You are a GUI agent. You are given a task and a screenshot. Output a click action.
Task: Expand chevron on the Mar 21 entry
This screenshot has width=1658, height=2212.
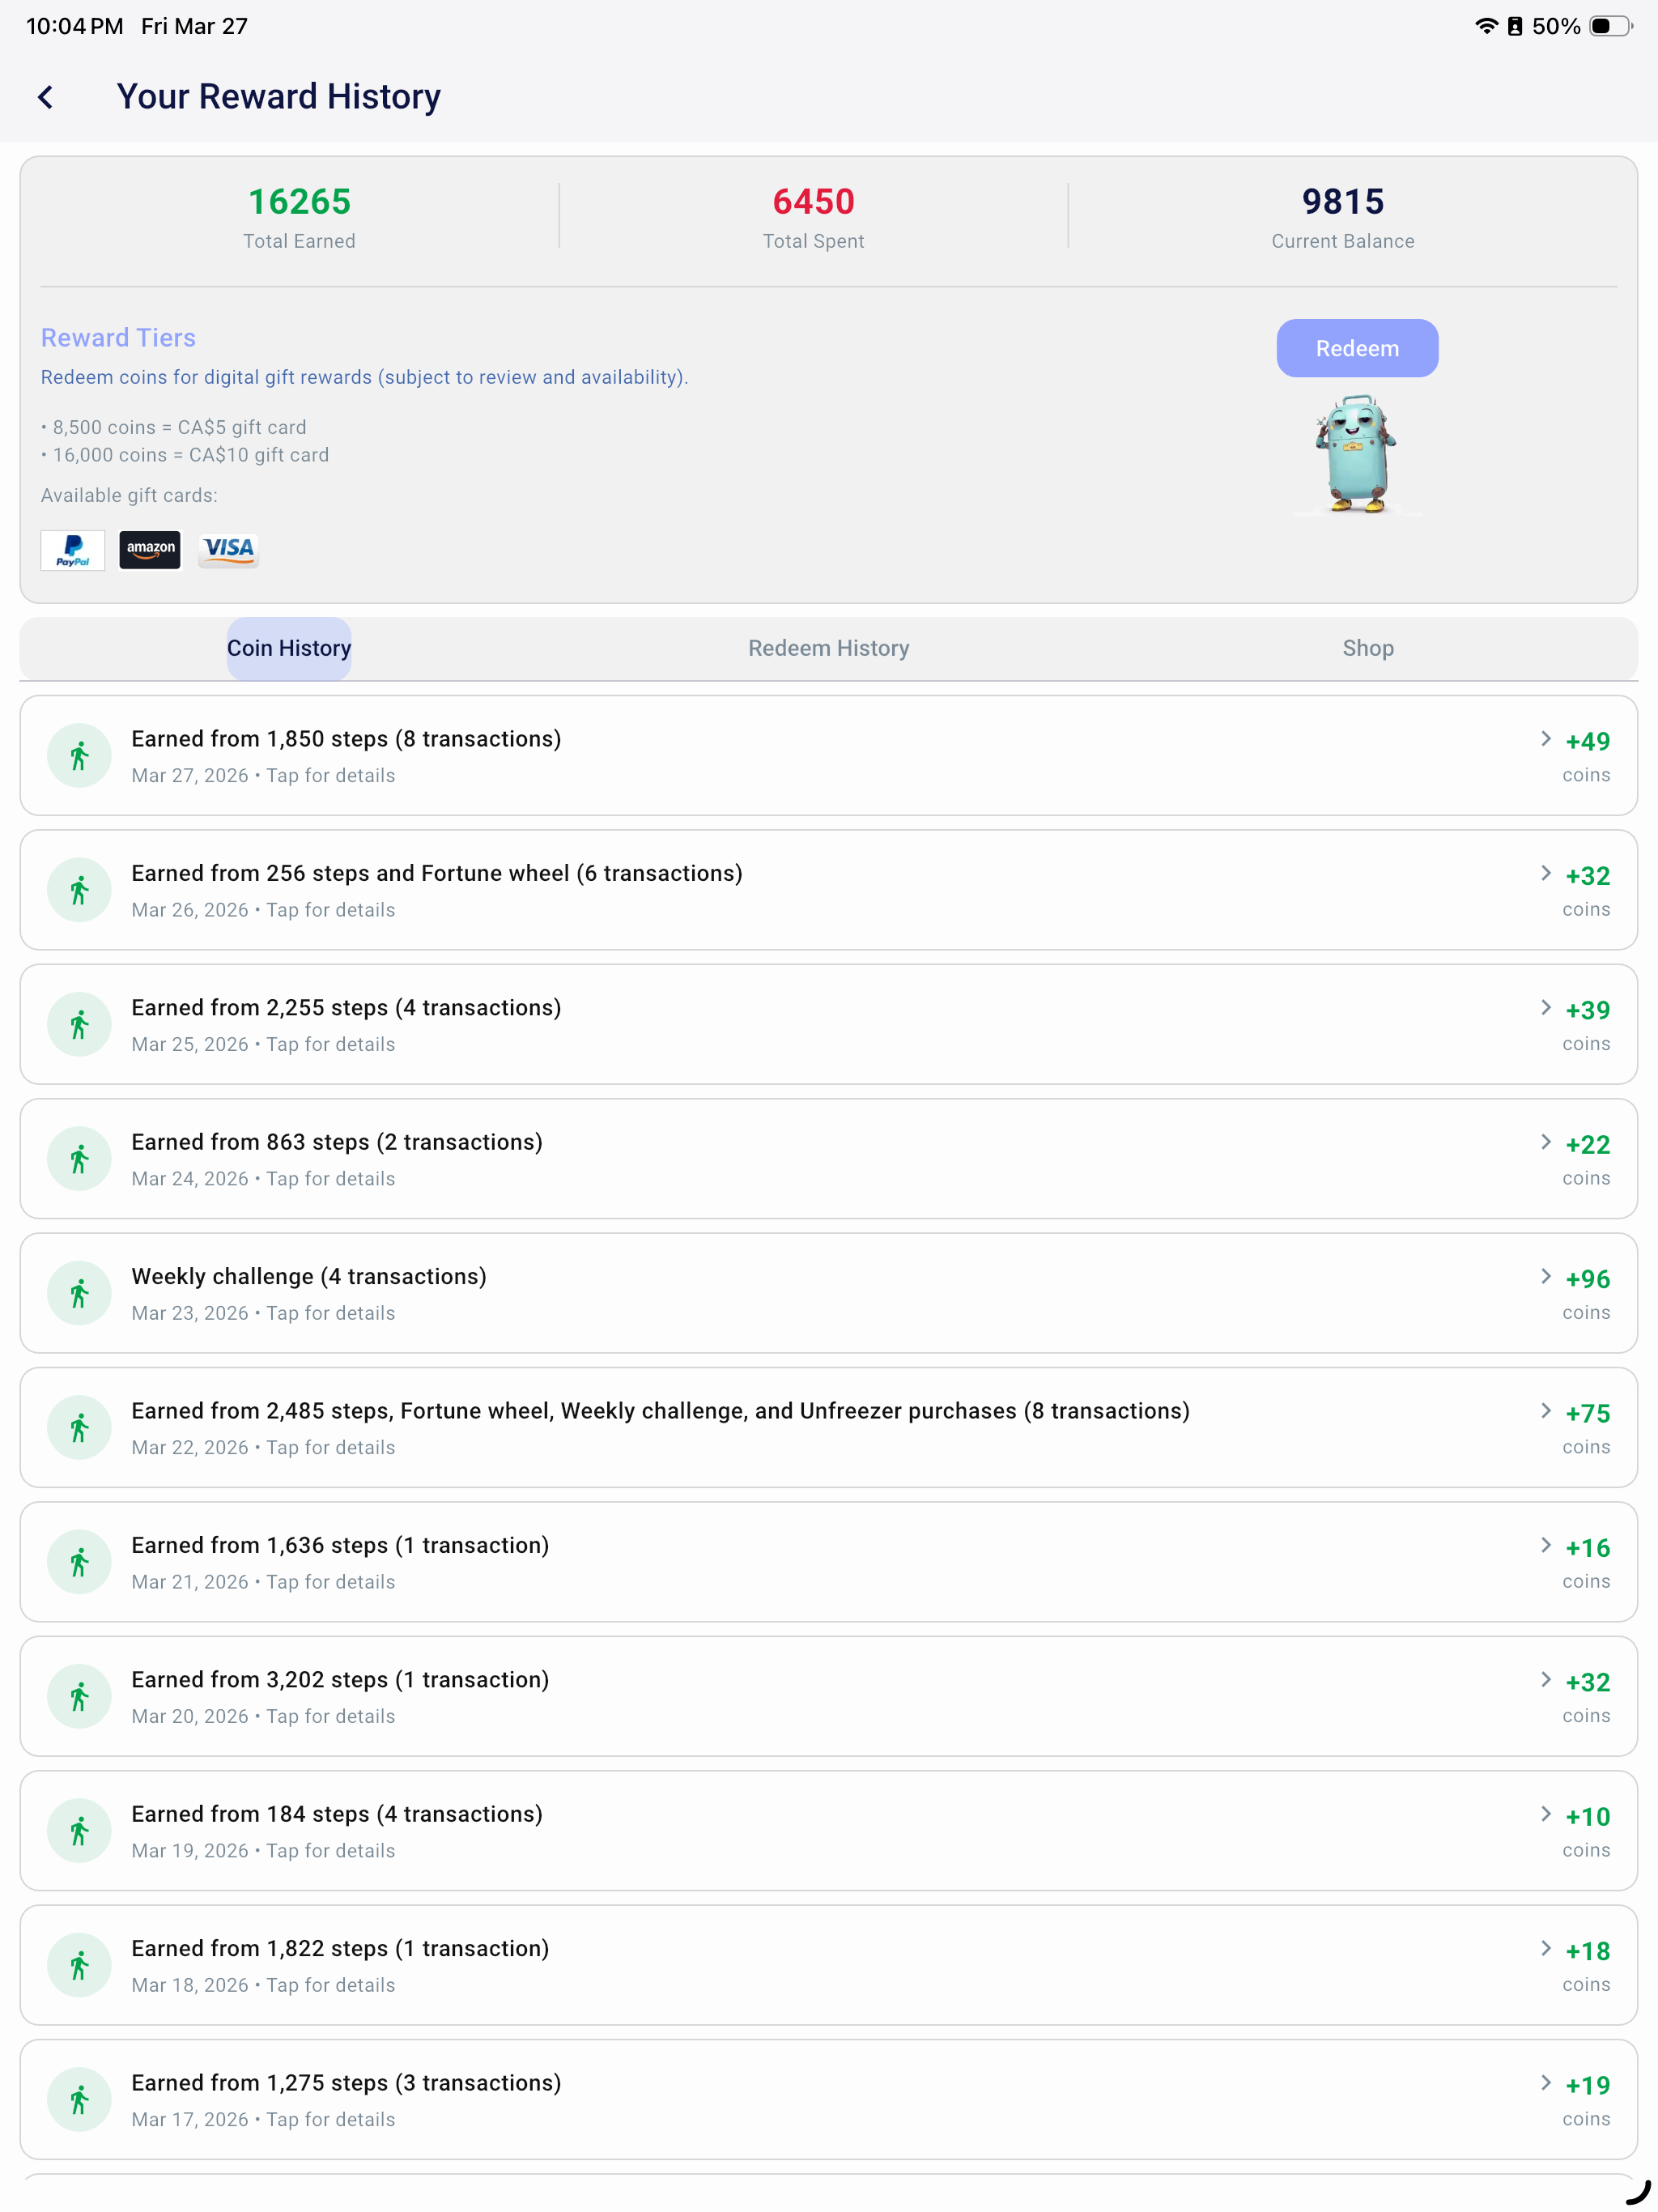click(1546, 1546)
